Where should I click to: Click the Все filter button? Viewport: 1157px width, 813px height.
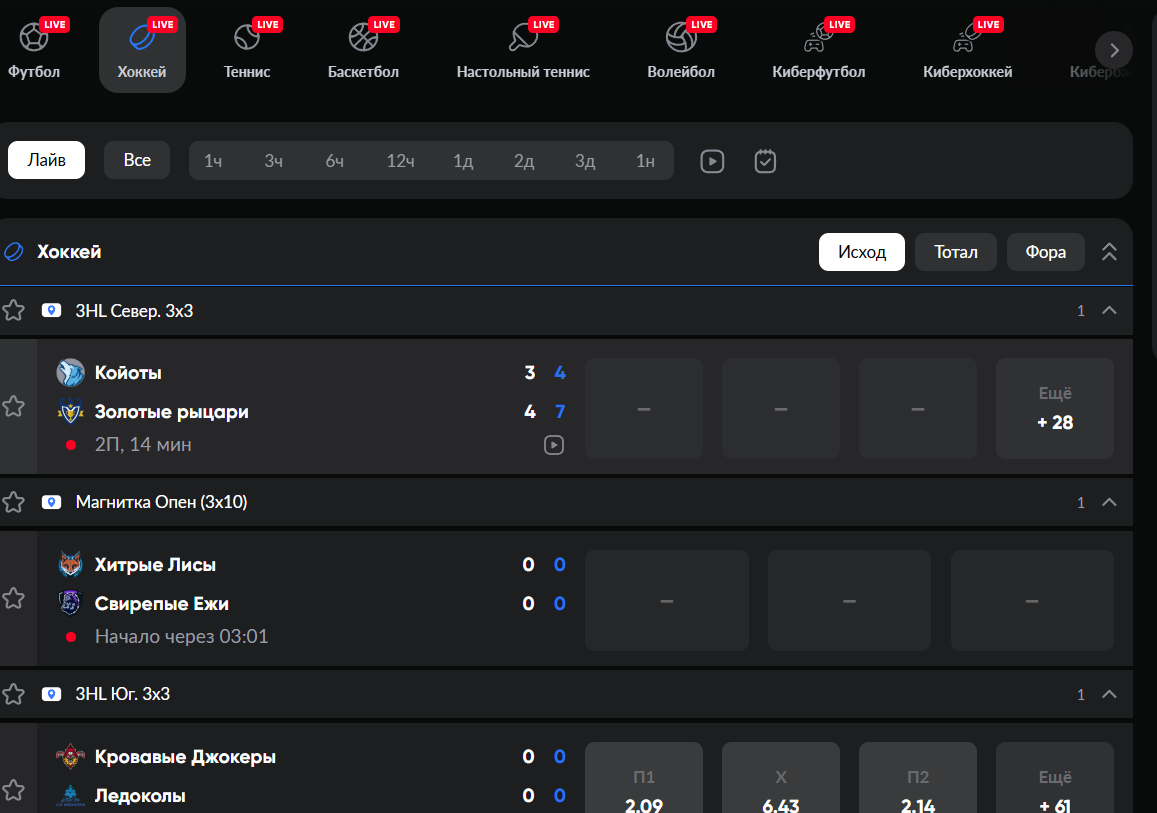(x=137, y=161)
